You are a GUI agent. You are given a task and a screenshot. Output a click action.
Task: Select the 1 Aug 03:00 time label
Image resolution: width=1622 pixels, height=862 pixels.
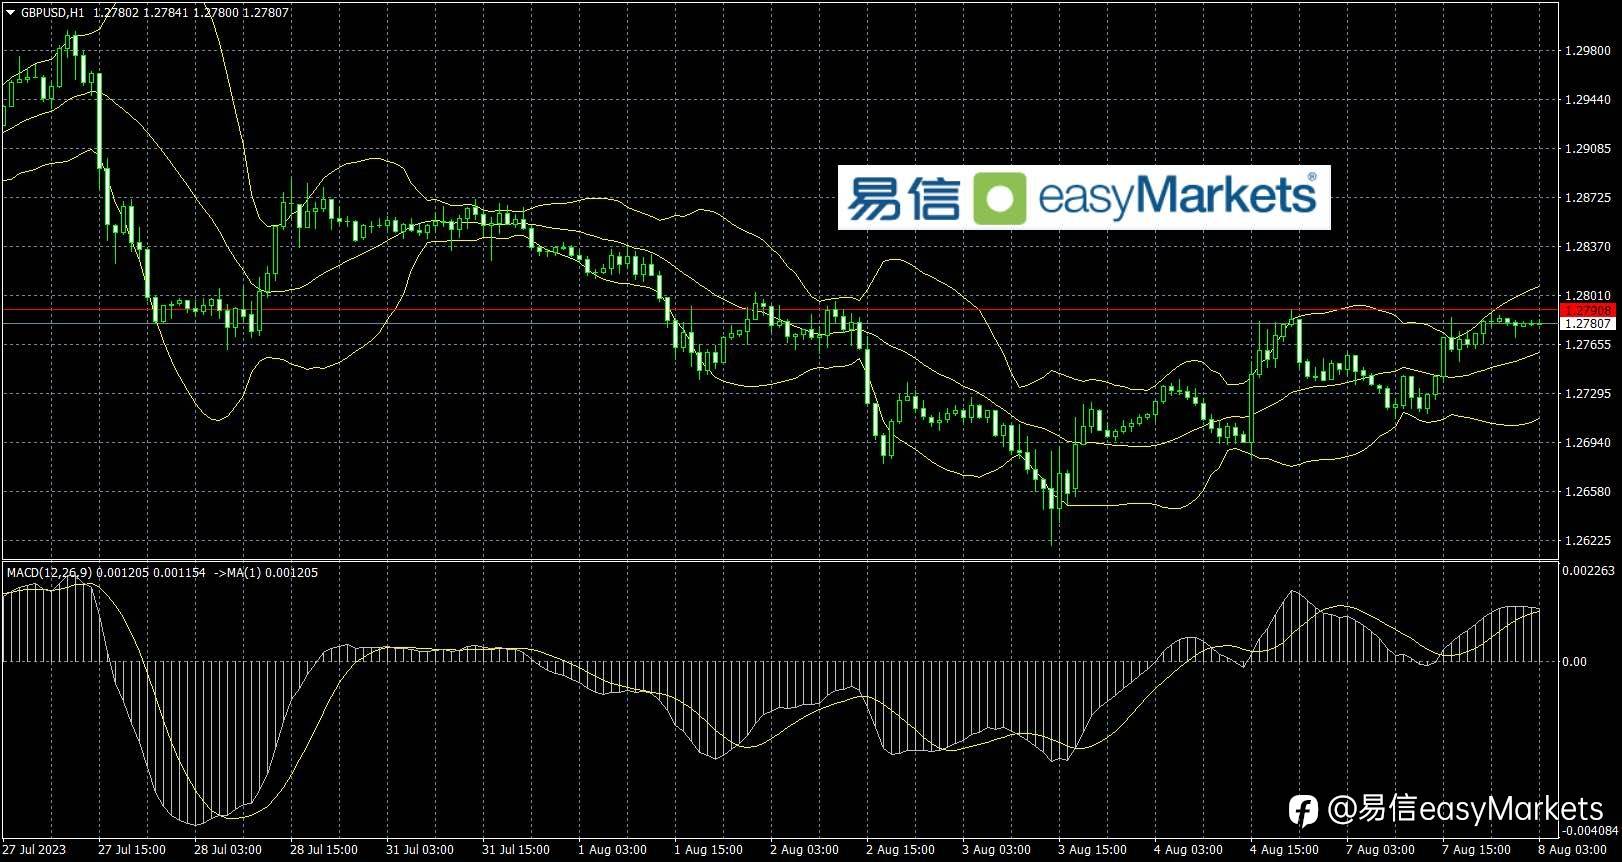(612, 850)
